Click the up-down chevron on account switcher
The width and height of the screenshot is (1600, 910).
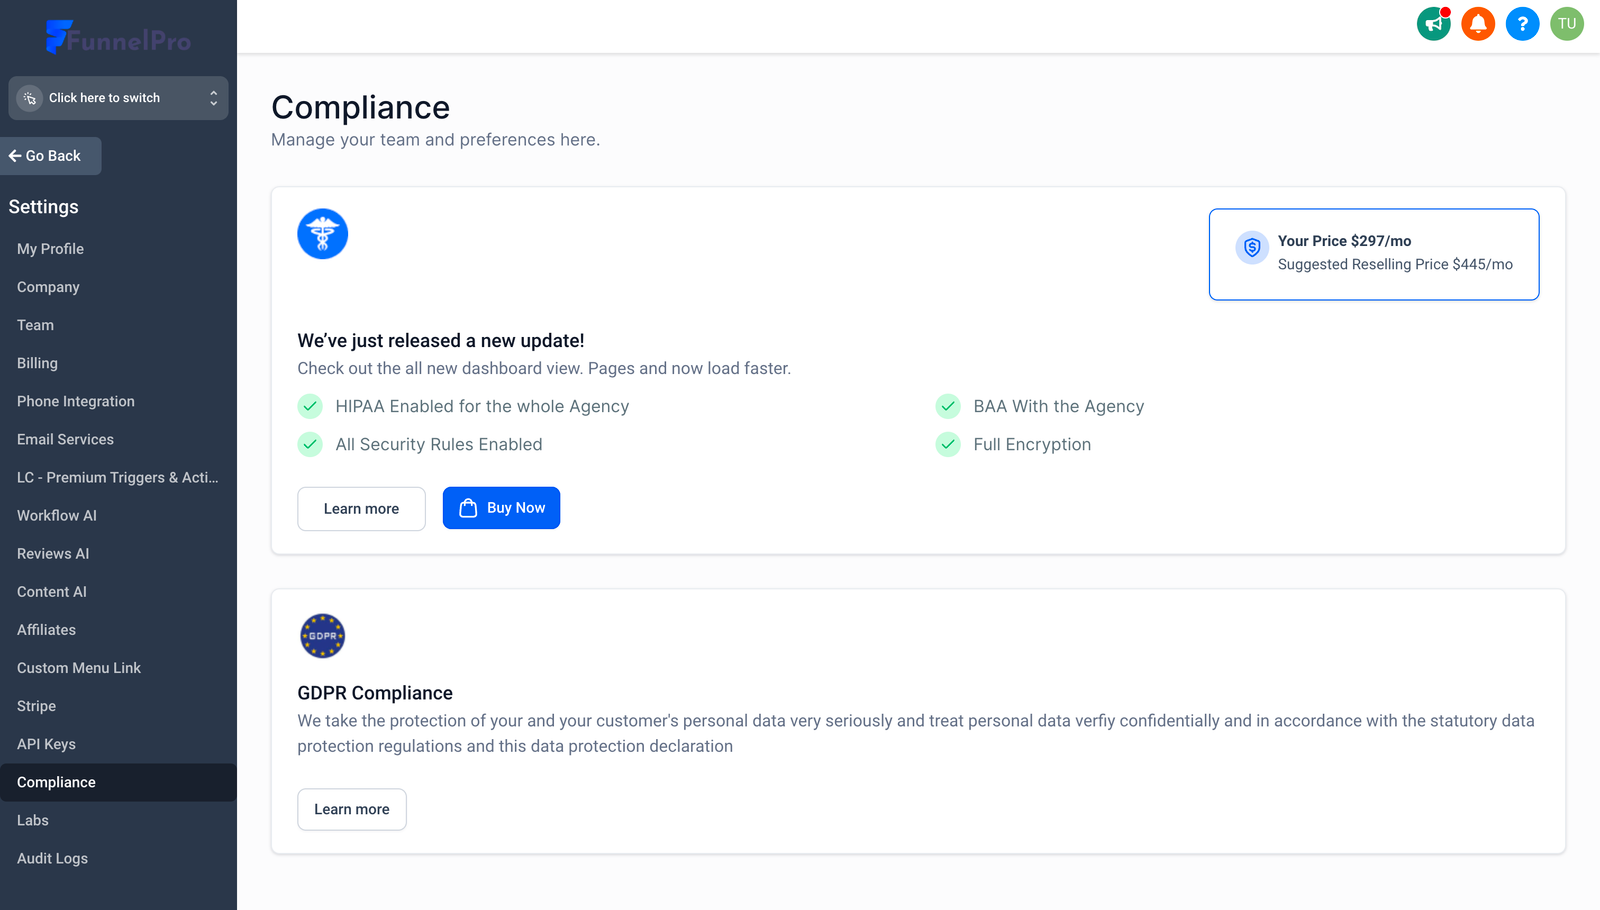(213, 98)
